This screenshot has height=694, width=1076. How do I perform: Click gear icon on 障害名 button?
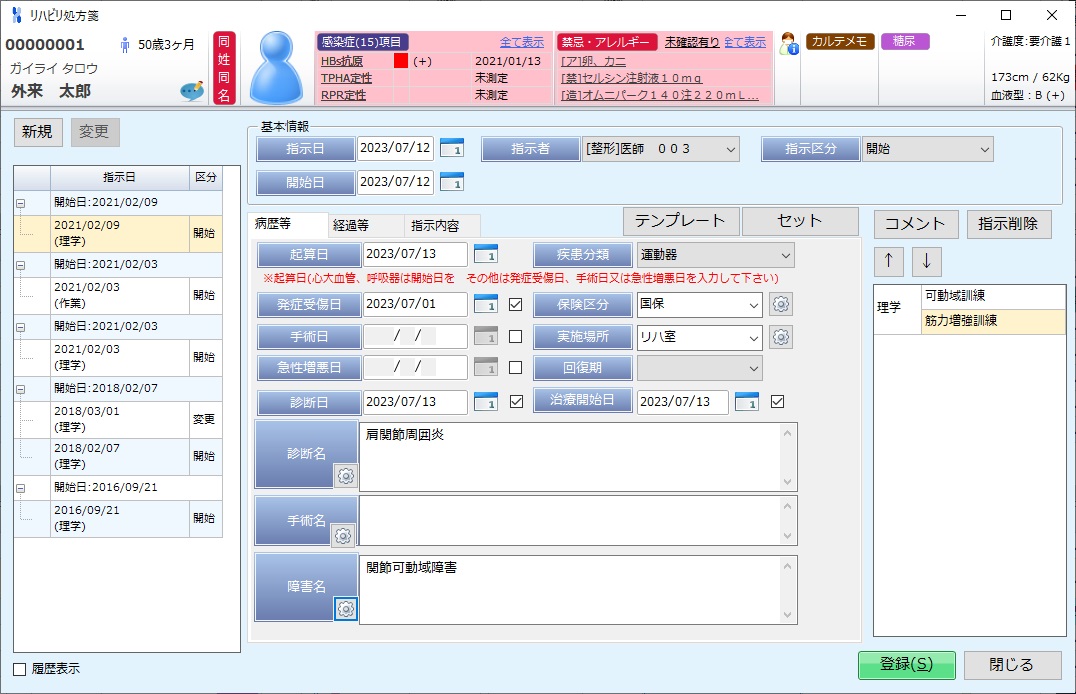tap(345, 608)
